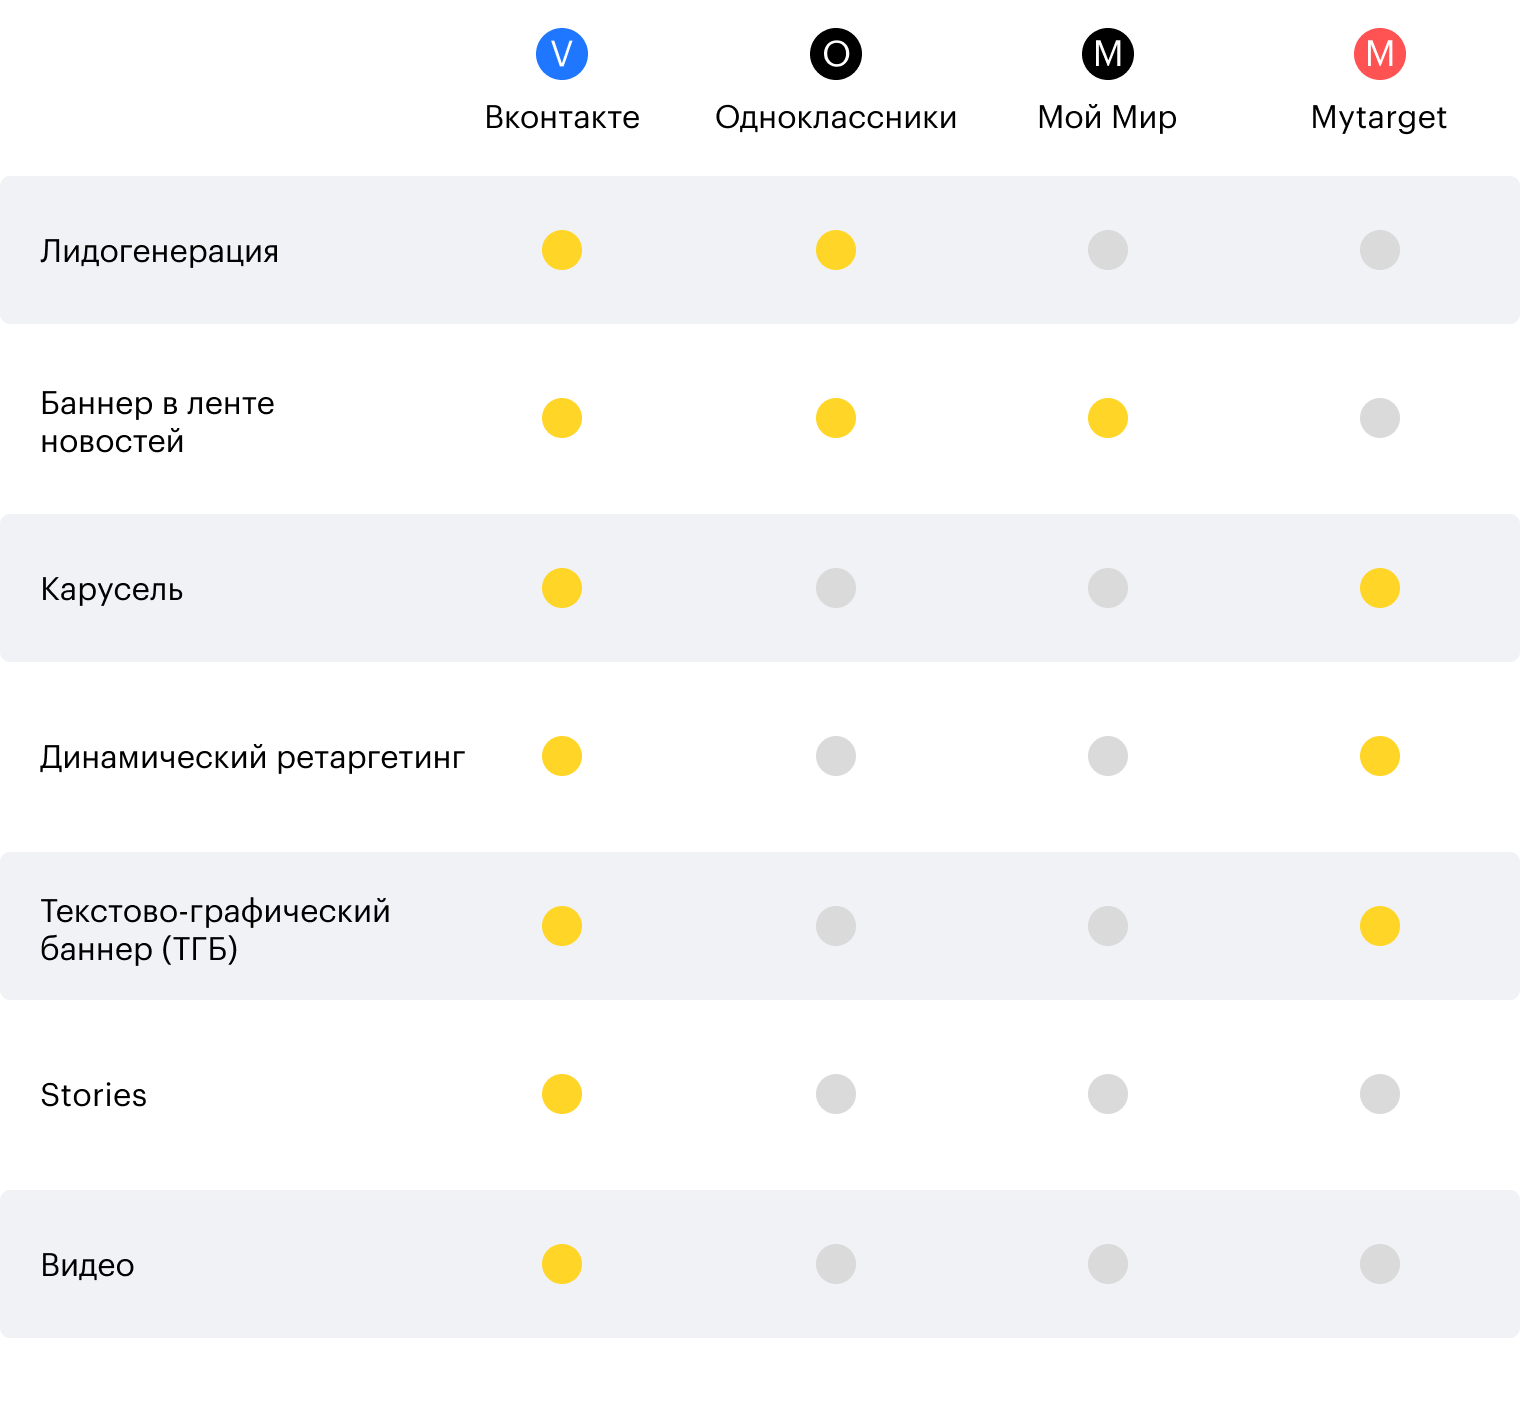The image size is (1520, 1404).
Task: Click yellow dot for Mytarget ТГБ row
Action: (x=1380, y=926)
